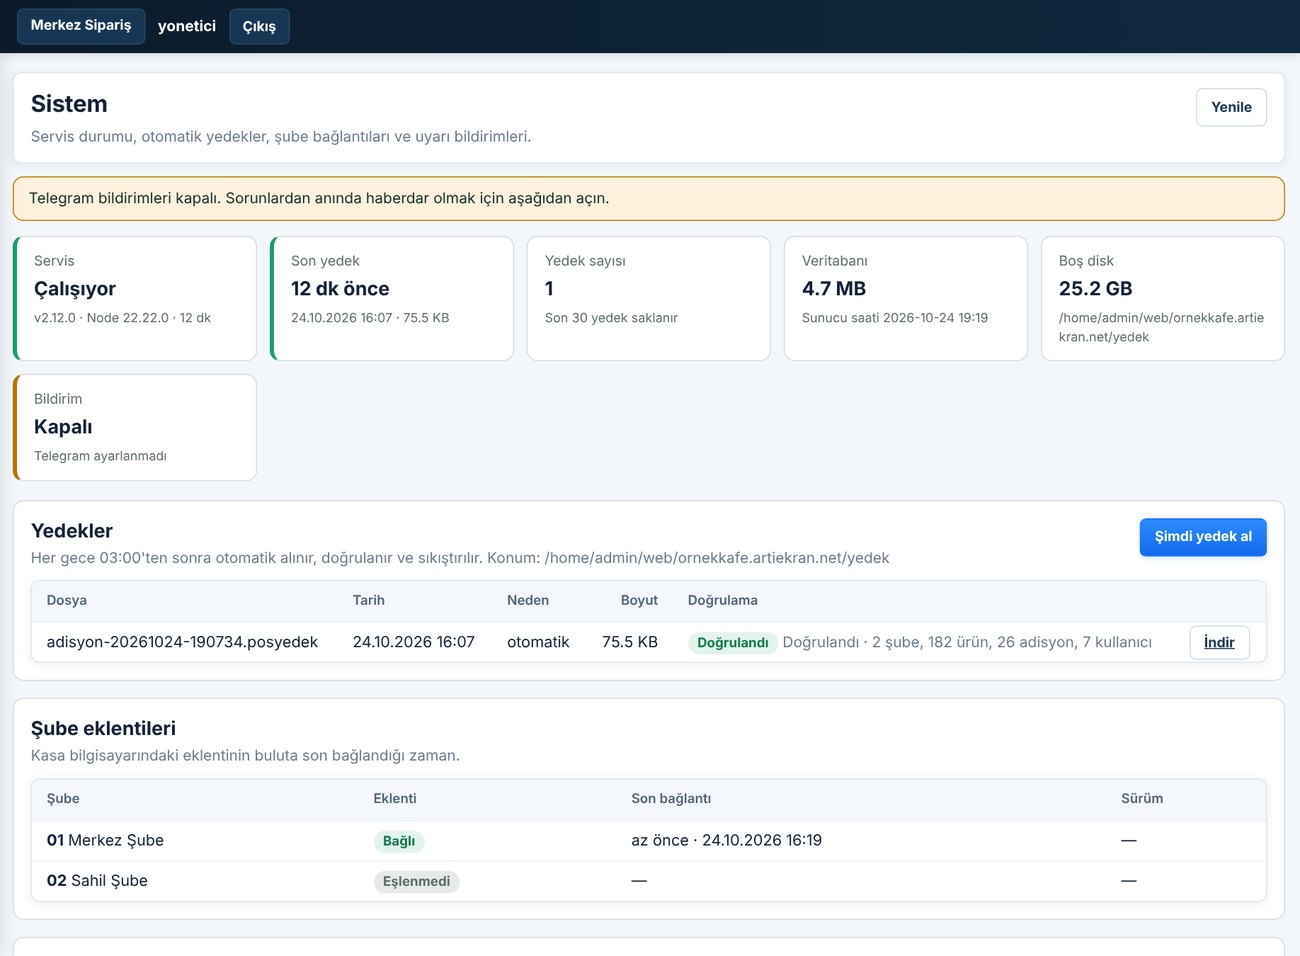The height and width of the screenshot is (956, 1300).
Task: Download the backup via İndir link
Action: [1219, 642]
